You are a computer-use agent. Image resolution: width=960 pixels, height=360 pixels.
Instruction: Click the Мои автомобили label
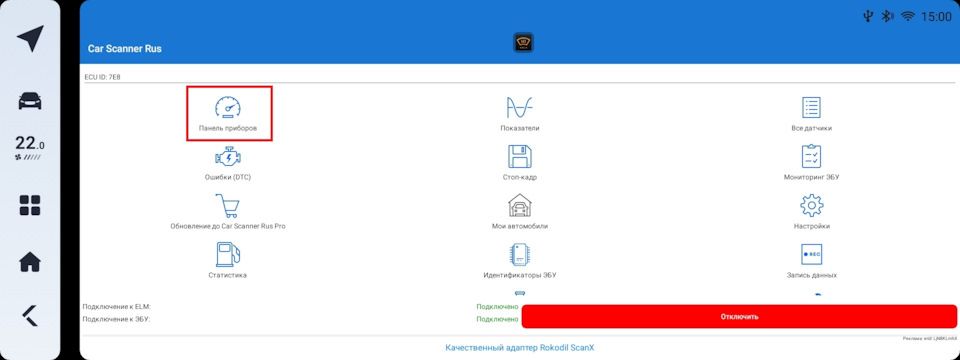pyautogui.click(x=519, y=226)
